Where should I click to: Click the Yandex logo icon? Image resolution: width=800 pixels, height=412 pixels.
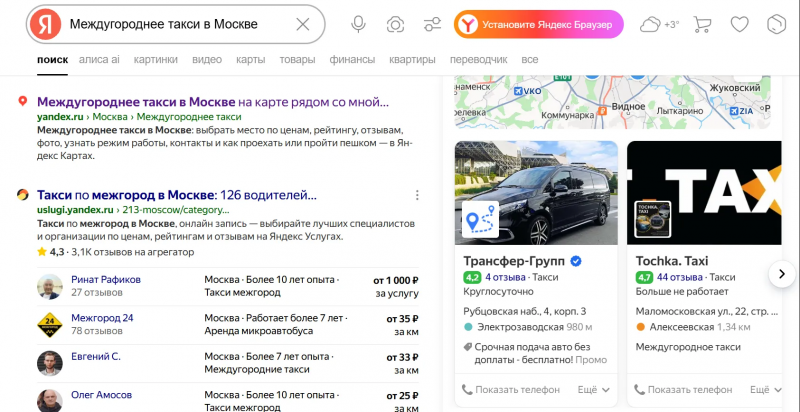pyautogui.click(x=45, y=24)
